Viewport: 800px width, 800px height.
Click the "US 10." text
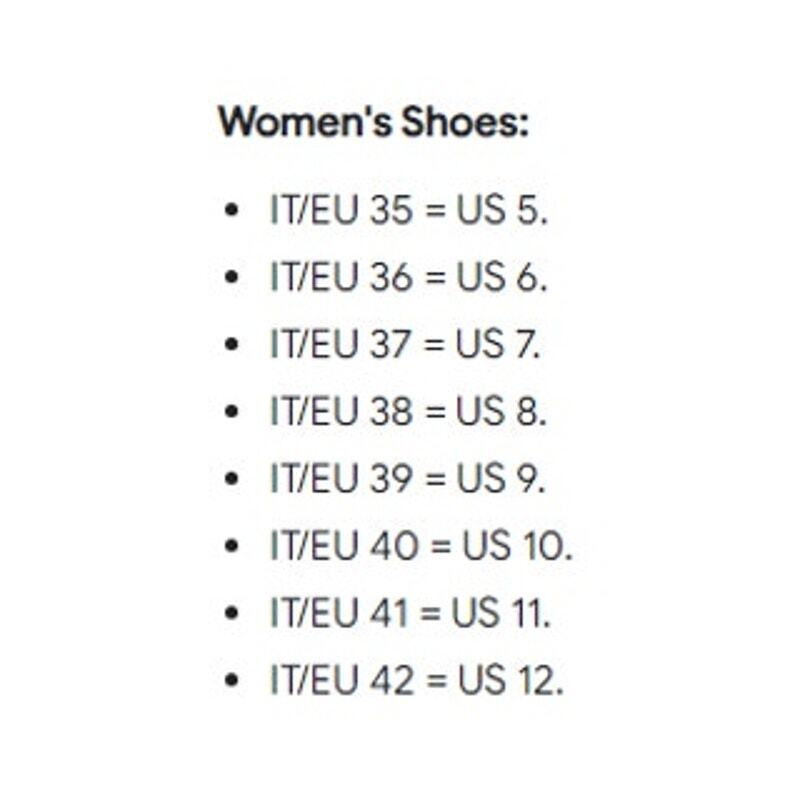pyautogui.click(x=517, y=545)
